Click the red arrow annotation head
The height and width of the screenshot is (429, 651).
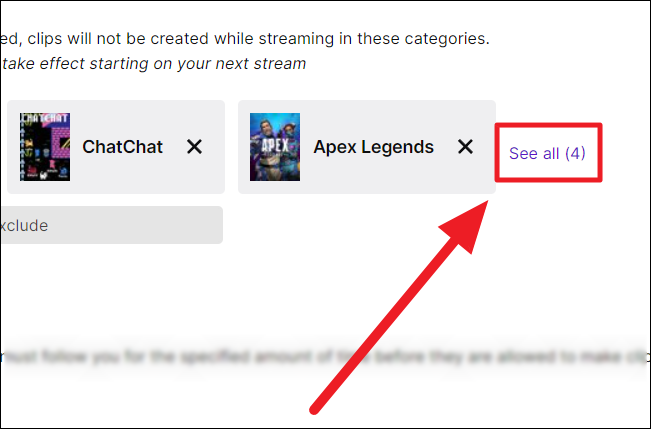tap(467, 225)
